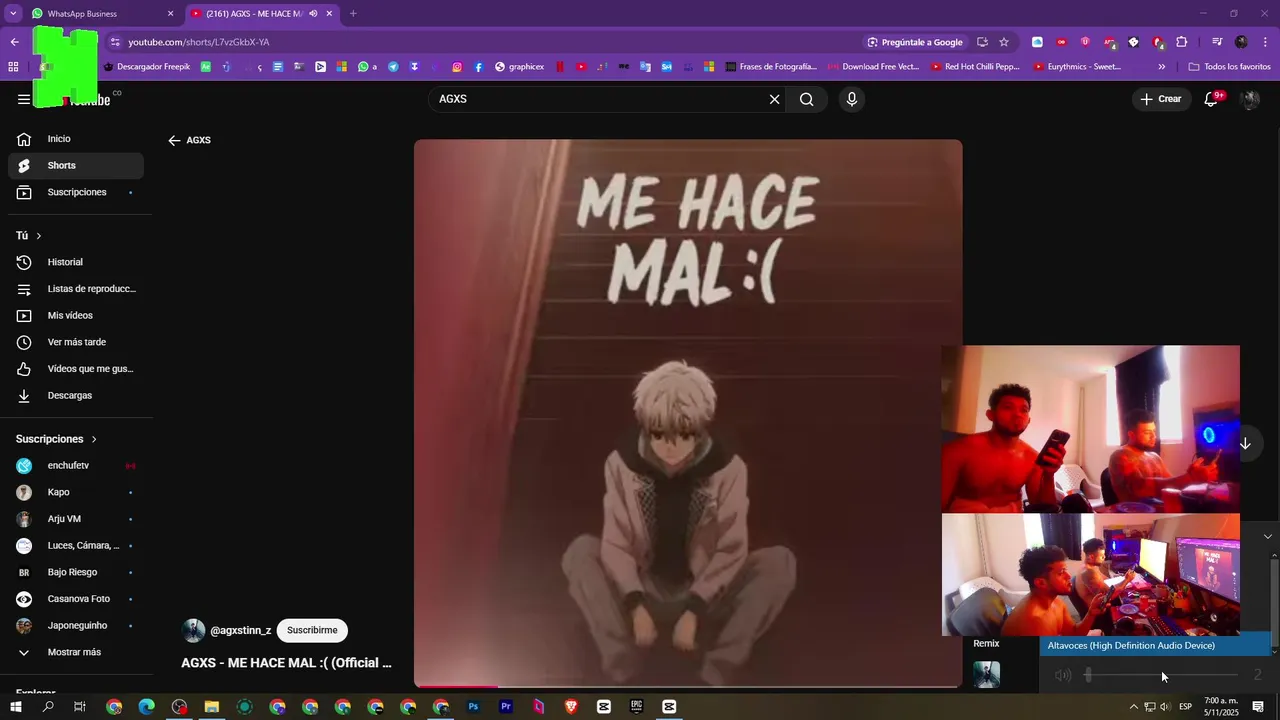Open the Instagram bookmark icon
Image resolution: width=1280 pixels, height=720 pixels.
(457, 67)
